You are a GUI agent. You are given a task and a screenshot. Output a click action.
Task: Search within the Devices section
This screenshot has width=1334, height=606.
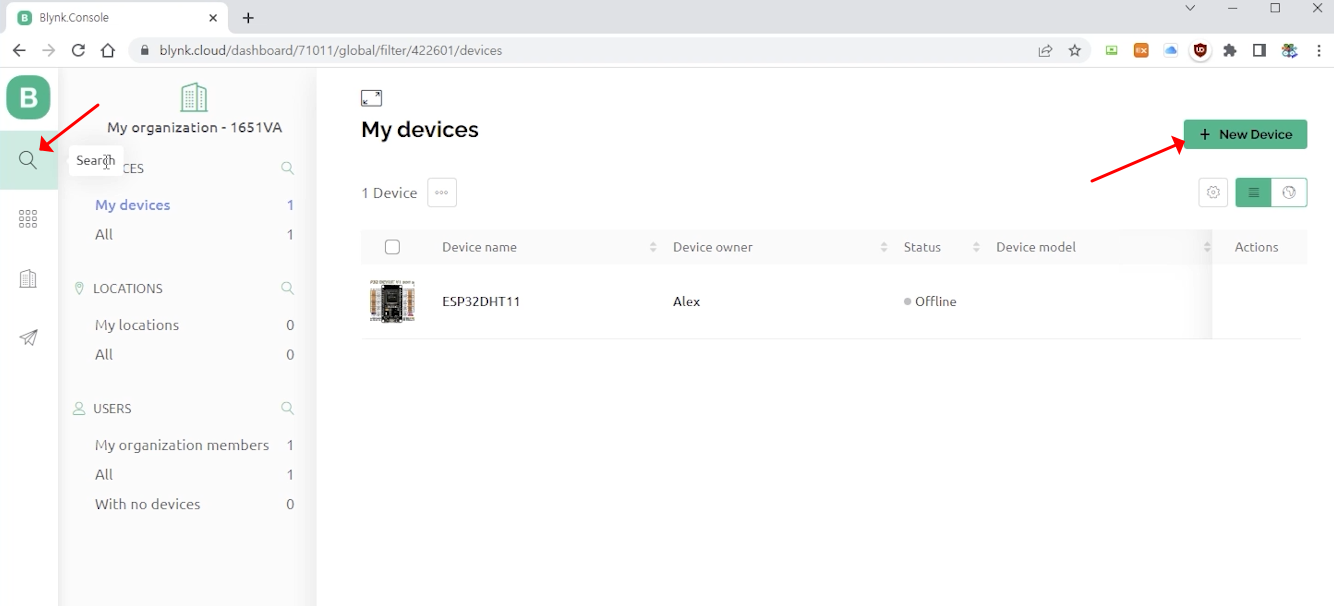287,168
